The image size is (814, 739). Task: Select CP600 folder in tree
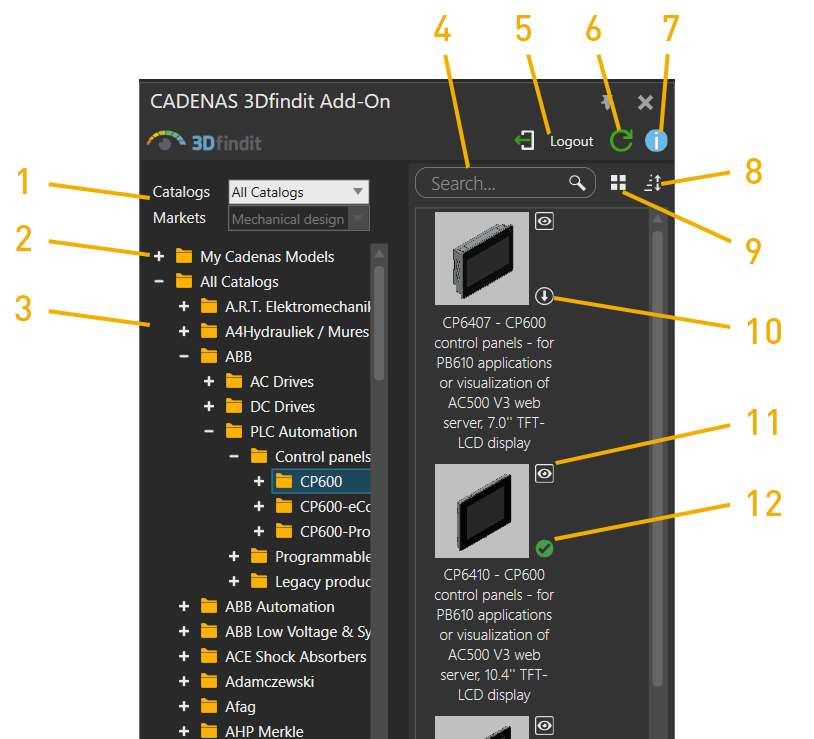coord(320,482)
